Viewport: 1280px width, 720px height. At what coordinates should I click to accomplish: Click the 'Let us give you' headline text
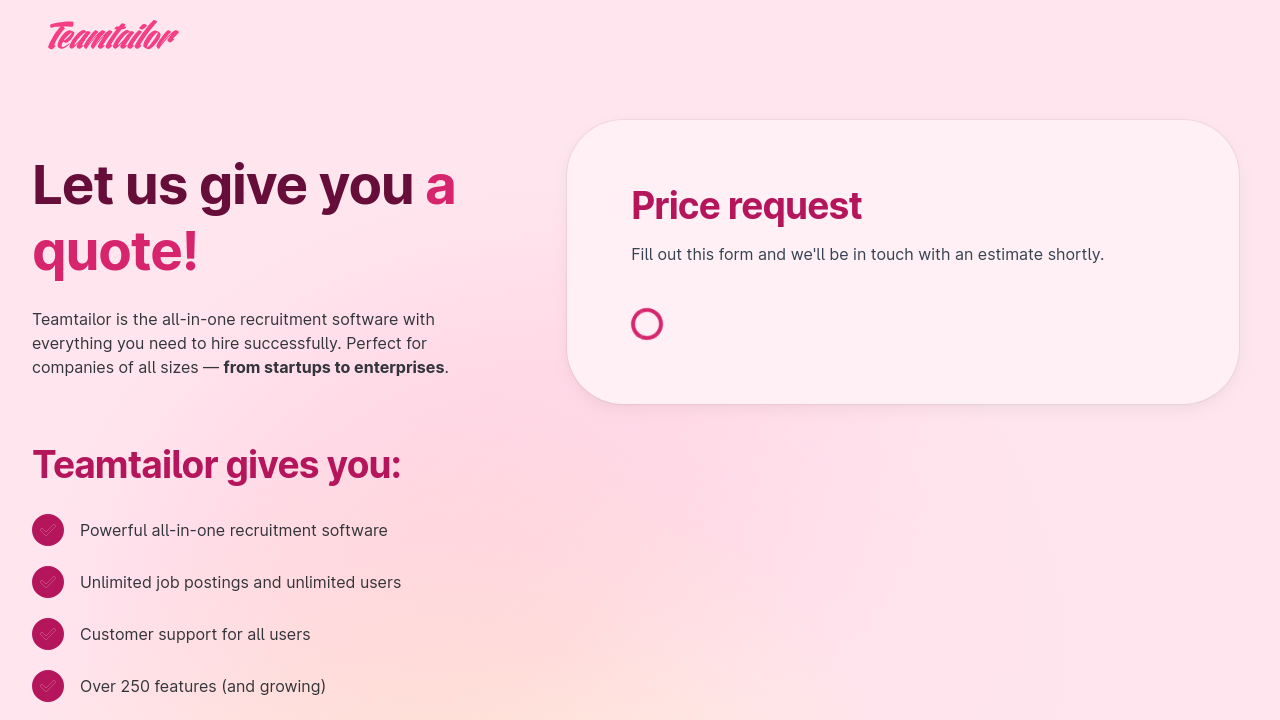[x=222, y=185]
